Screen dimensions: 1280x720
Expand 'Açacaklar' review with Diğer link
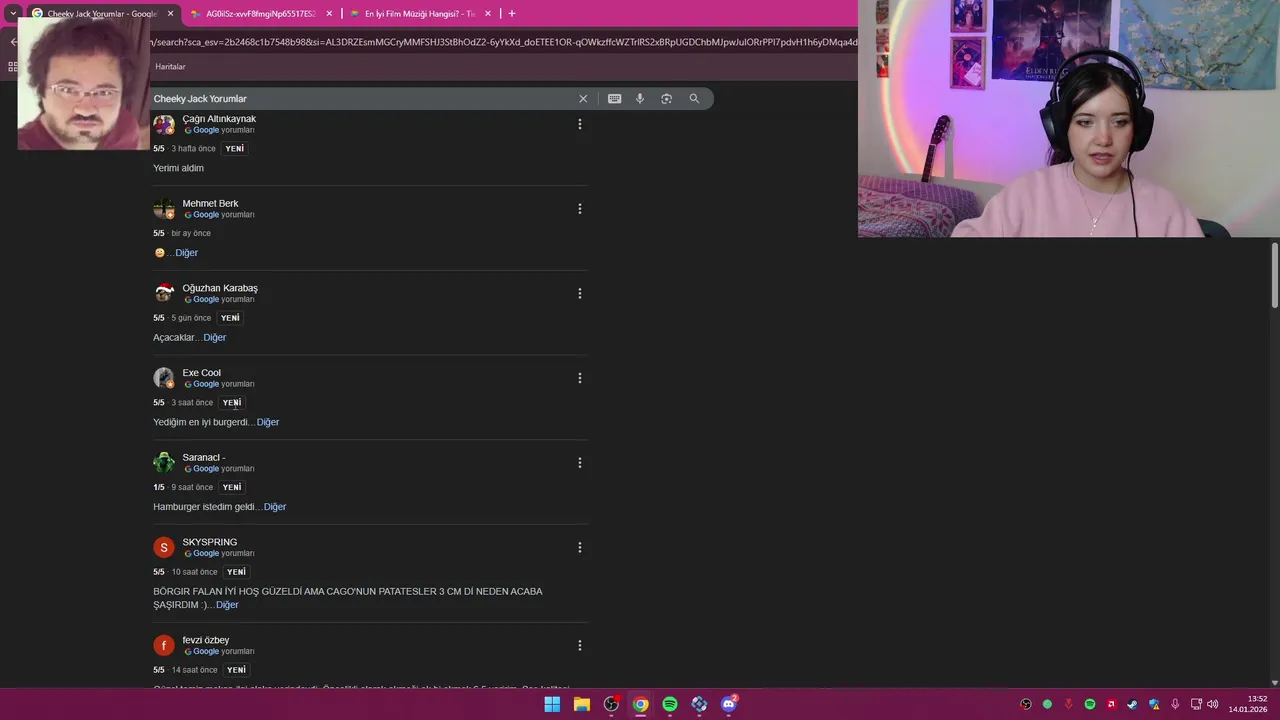[215, 338]
